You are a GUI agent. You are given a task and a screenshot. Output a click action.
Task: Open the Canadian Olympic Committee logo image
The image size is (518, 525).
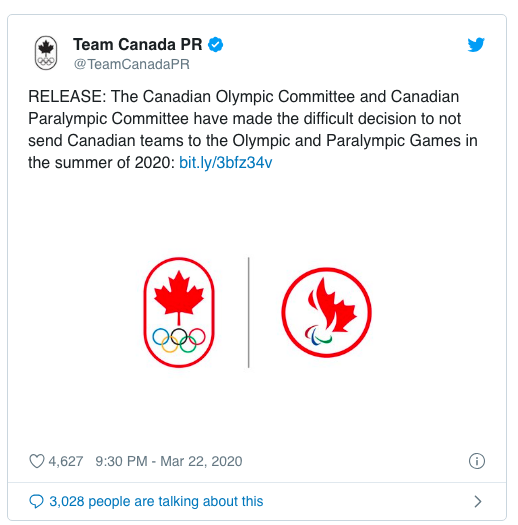click(x=179, y=312)
